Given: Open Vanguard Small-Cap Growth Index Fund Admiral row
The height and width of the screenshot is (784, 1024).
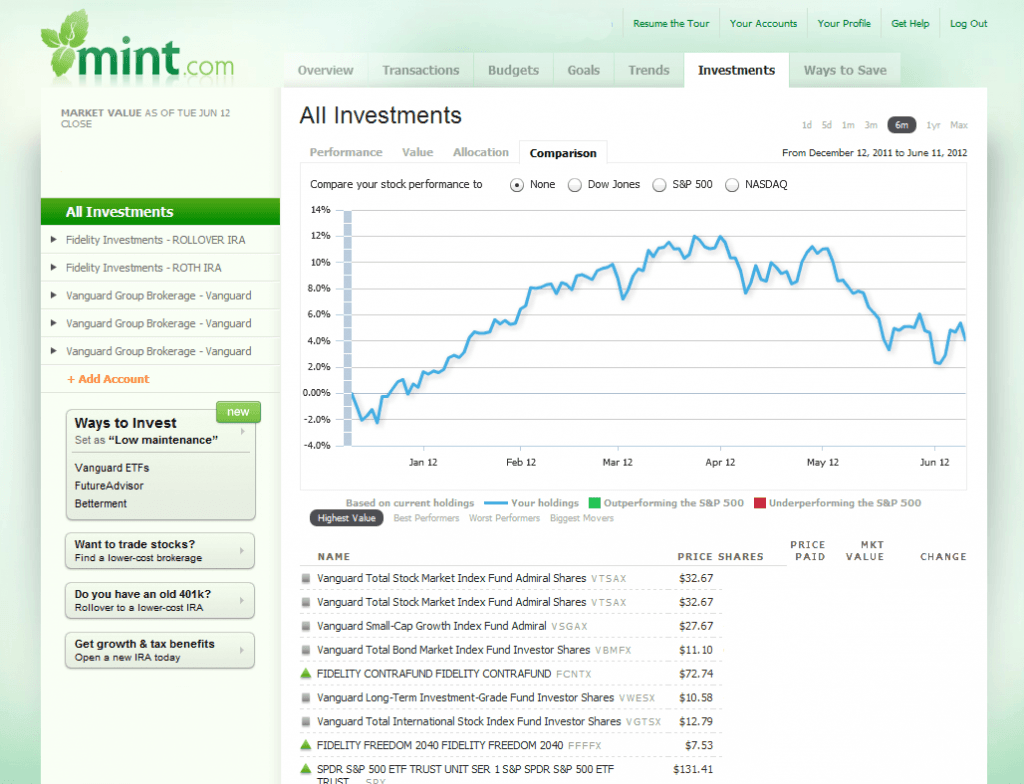Looking at the screenshot, I should pyautogui.click(x=511, y=626).
